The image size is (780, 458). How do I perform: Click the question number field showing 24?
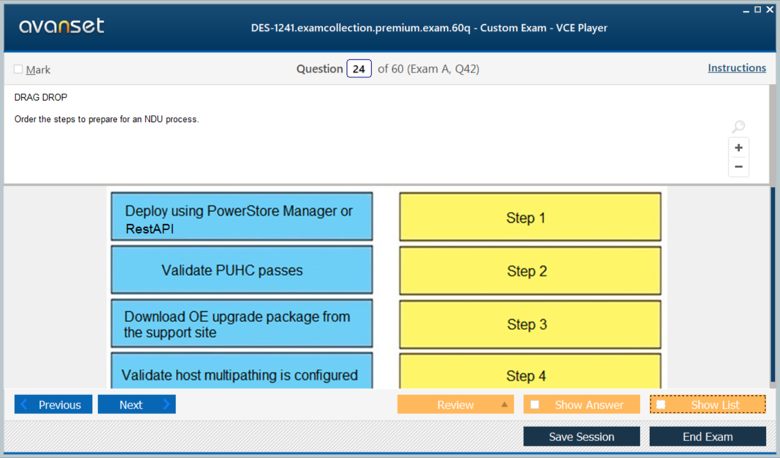pos(359,69)
